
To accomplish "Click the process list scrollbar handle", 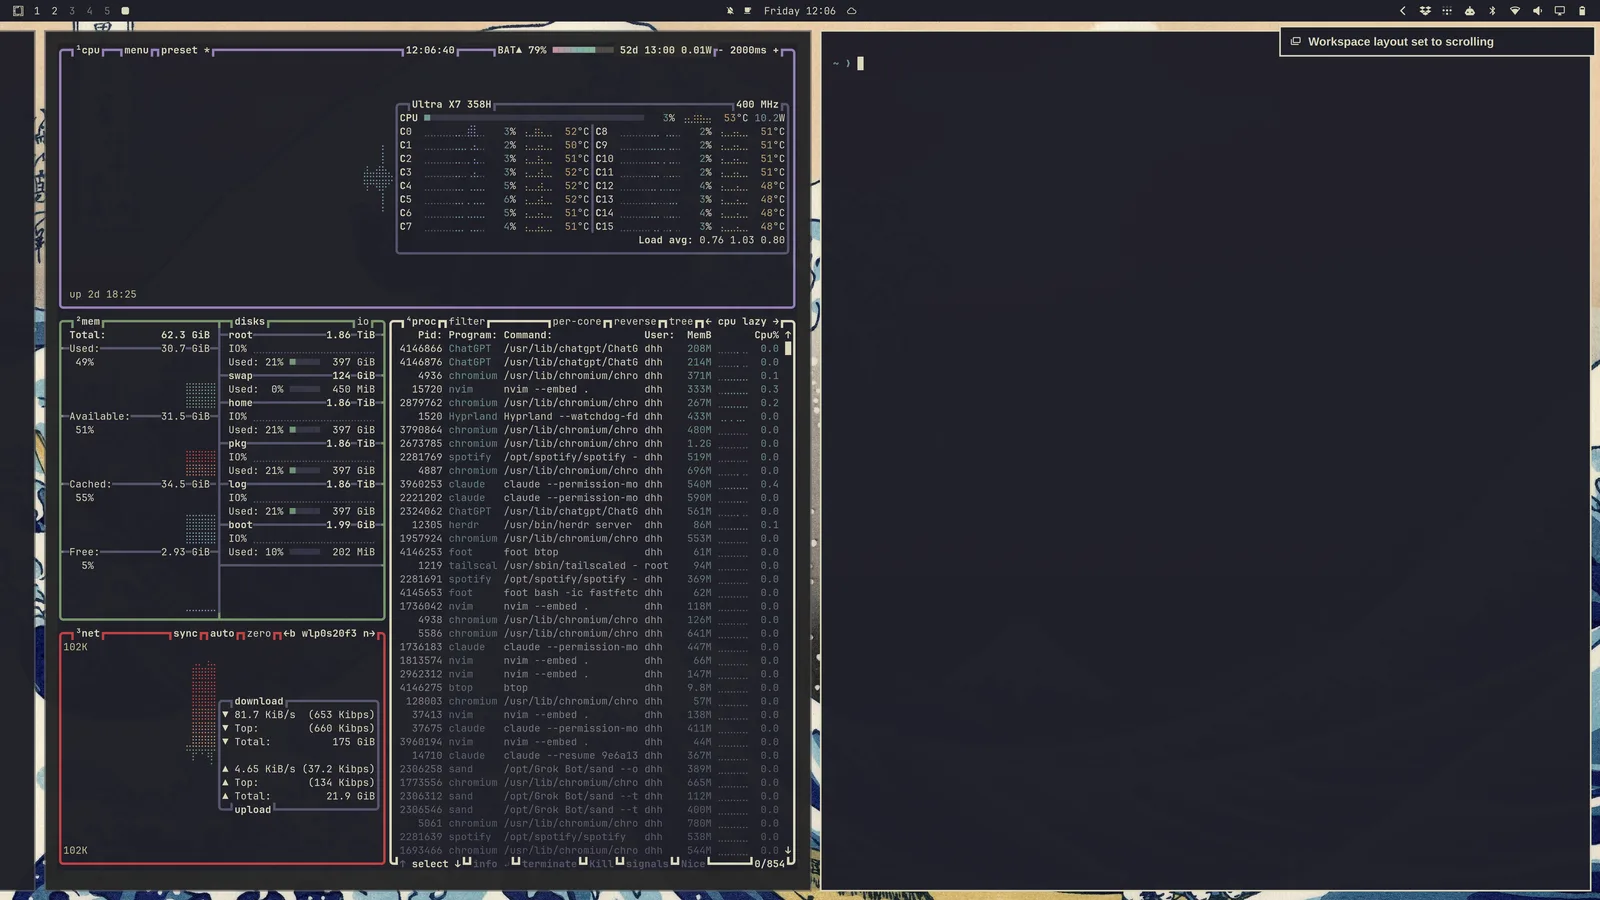I will point(788,349).
